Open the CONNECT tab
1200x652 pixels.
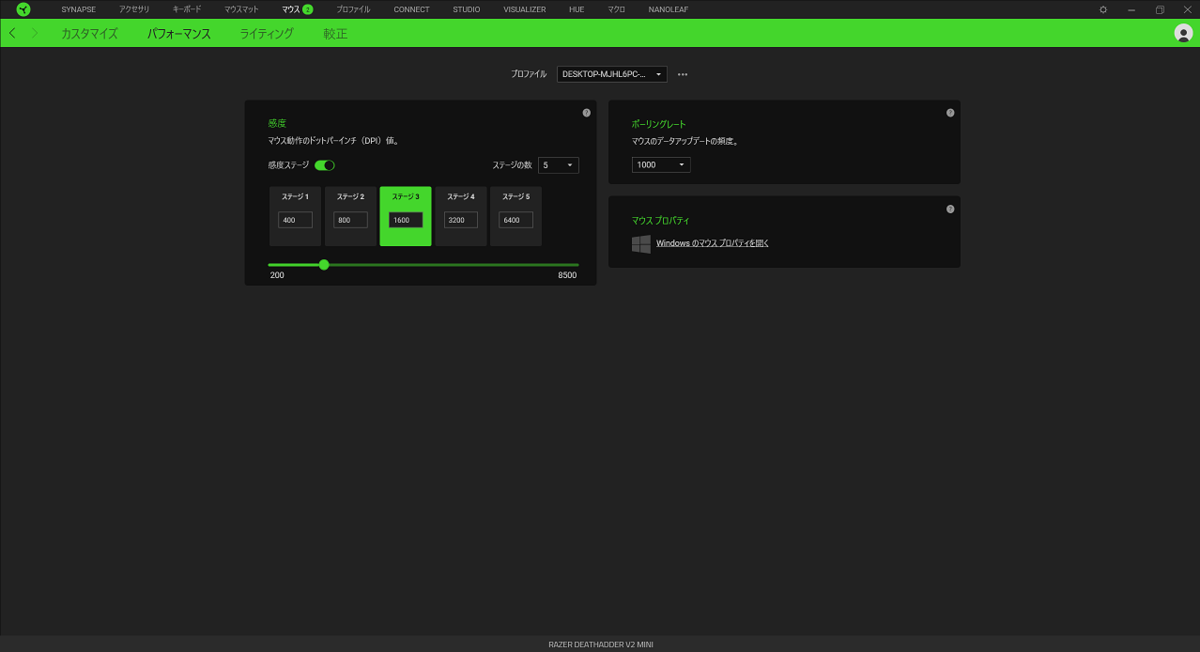[x=411, y=9]
